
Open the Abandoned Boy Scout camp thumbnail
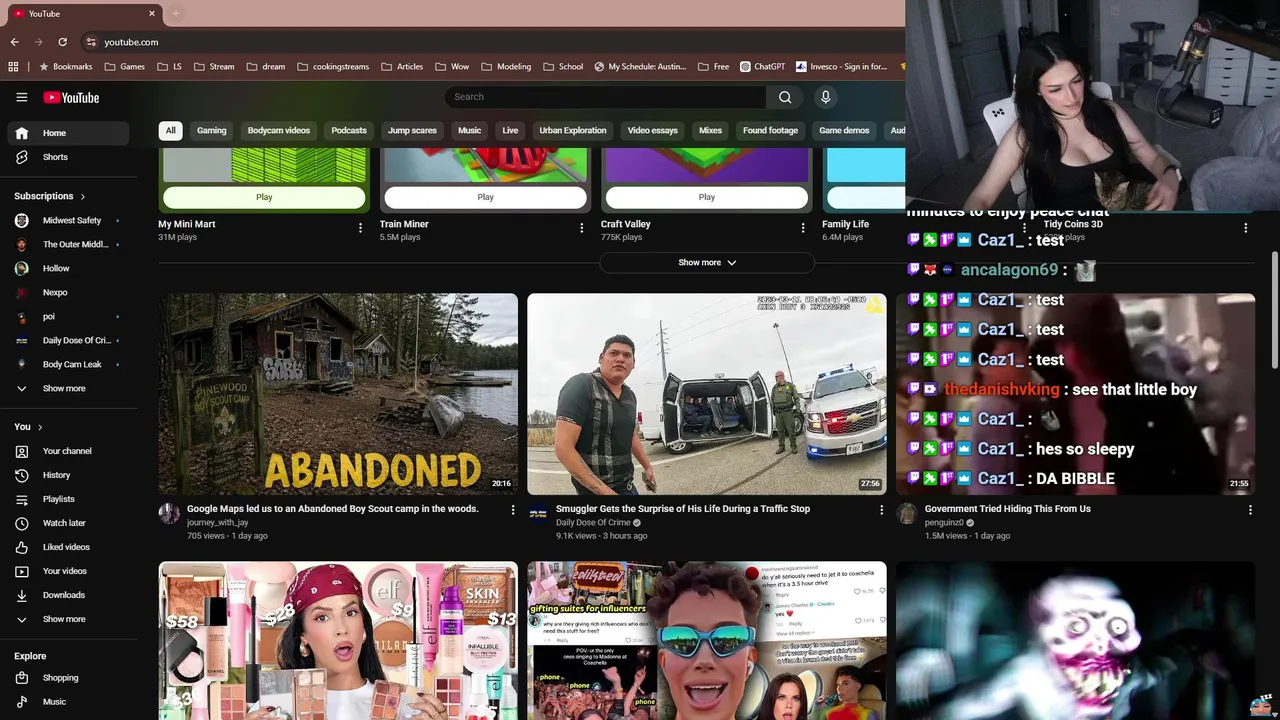tap(338, 394)
